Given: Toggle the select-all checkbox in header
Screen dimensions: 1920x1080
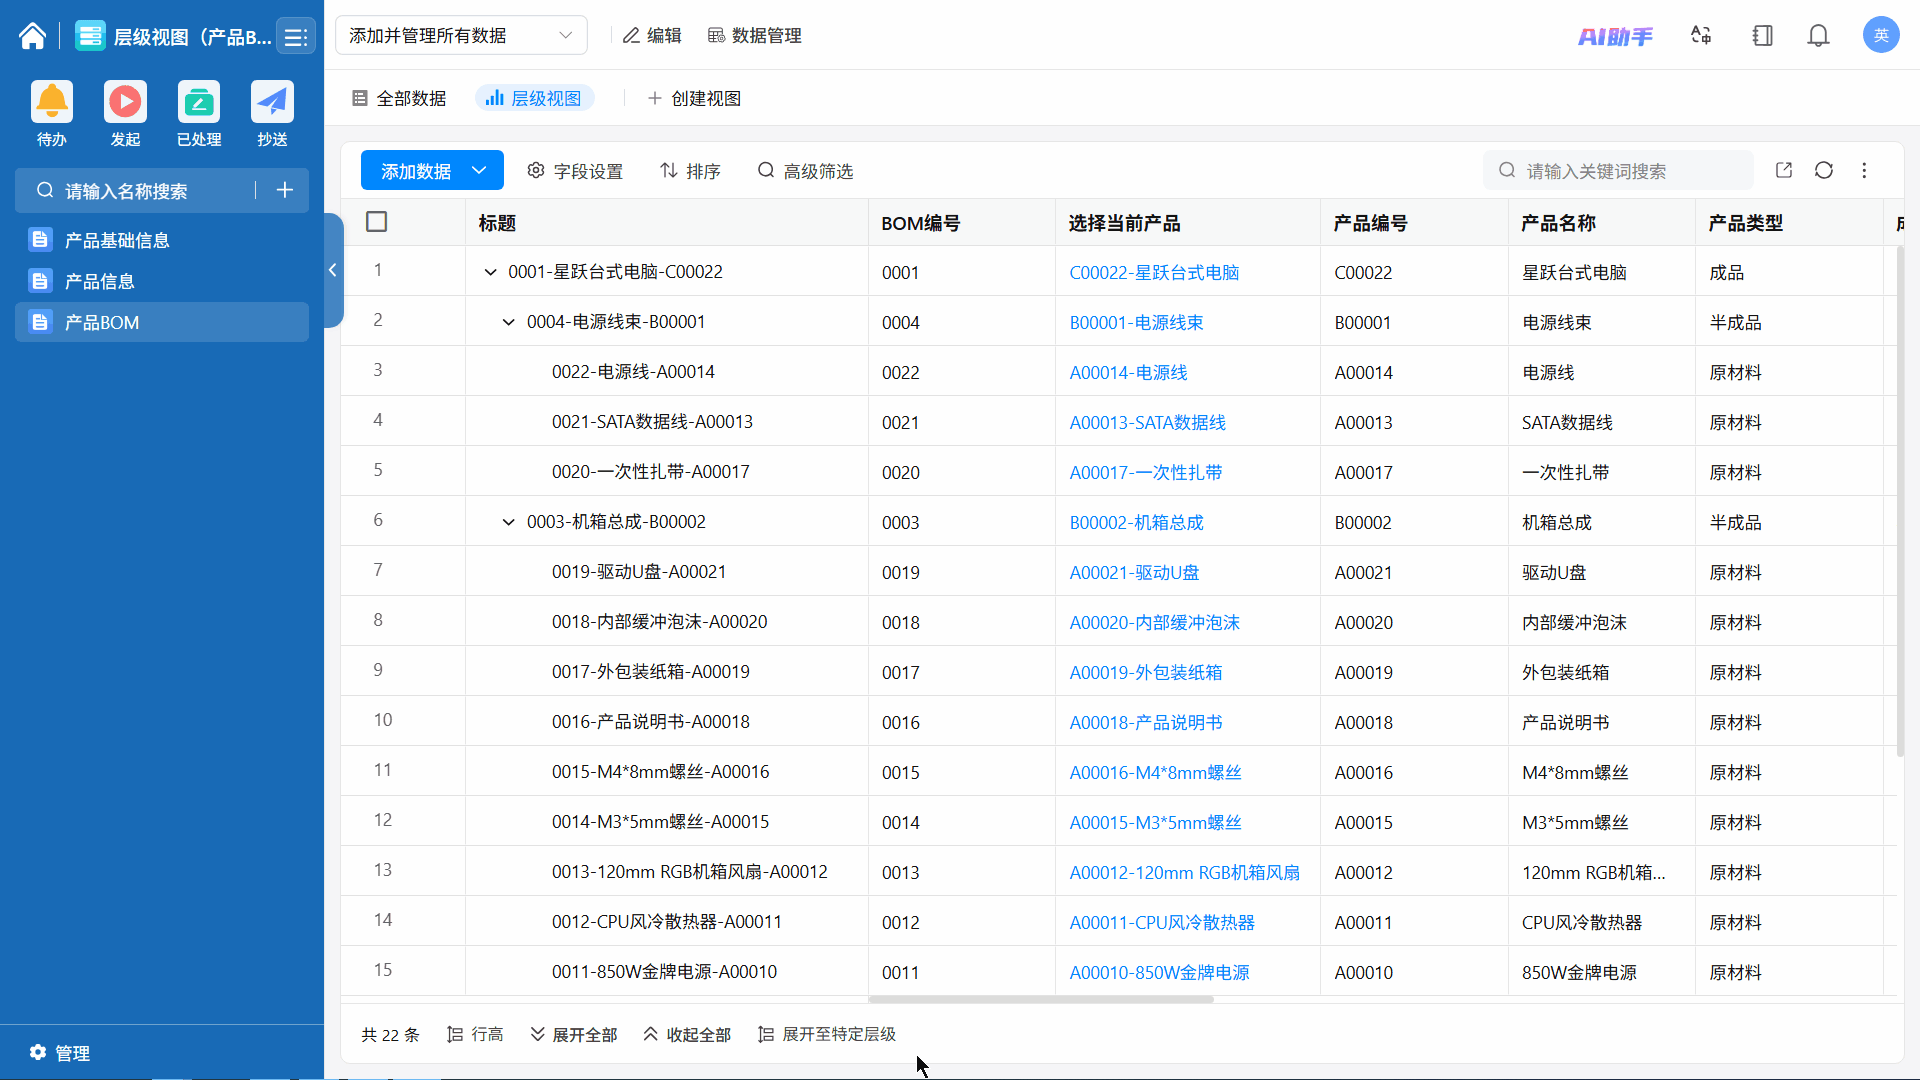Looking at the screenshot, I should pyautogui.click(x=377, y=222).
